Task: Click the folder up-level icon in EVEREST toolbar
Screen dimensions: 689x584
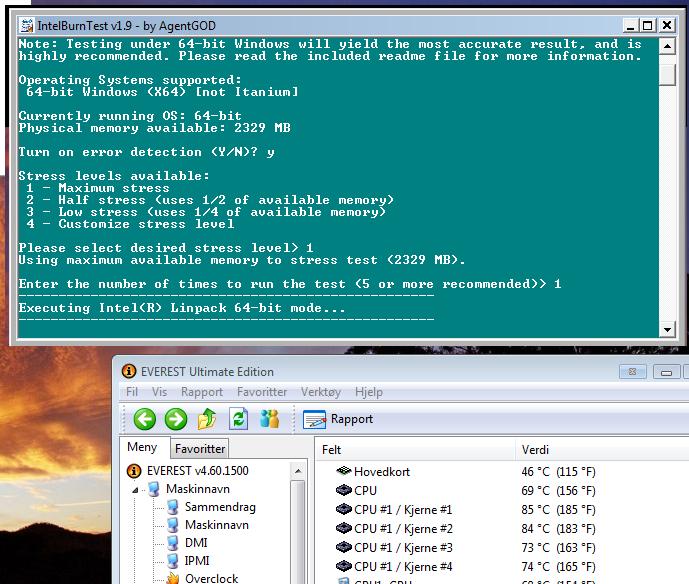Action: point(207,419)
